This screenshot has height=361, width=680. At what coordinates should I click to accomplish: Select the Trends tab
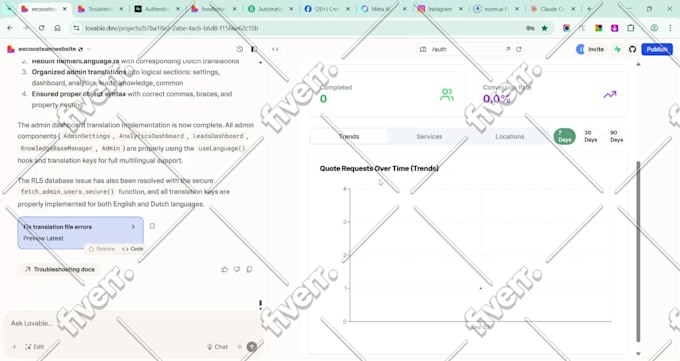click(x=349, y=136)
